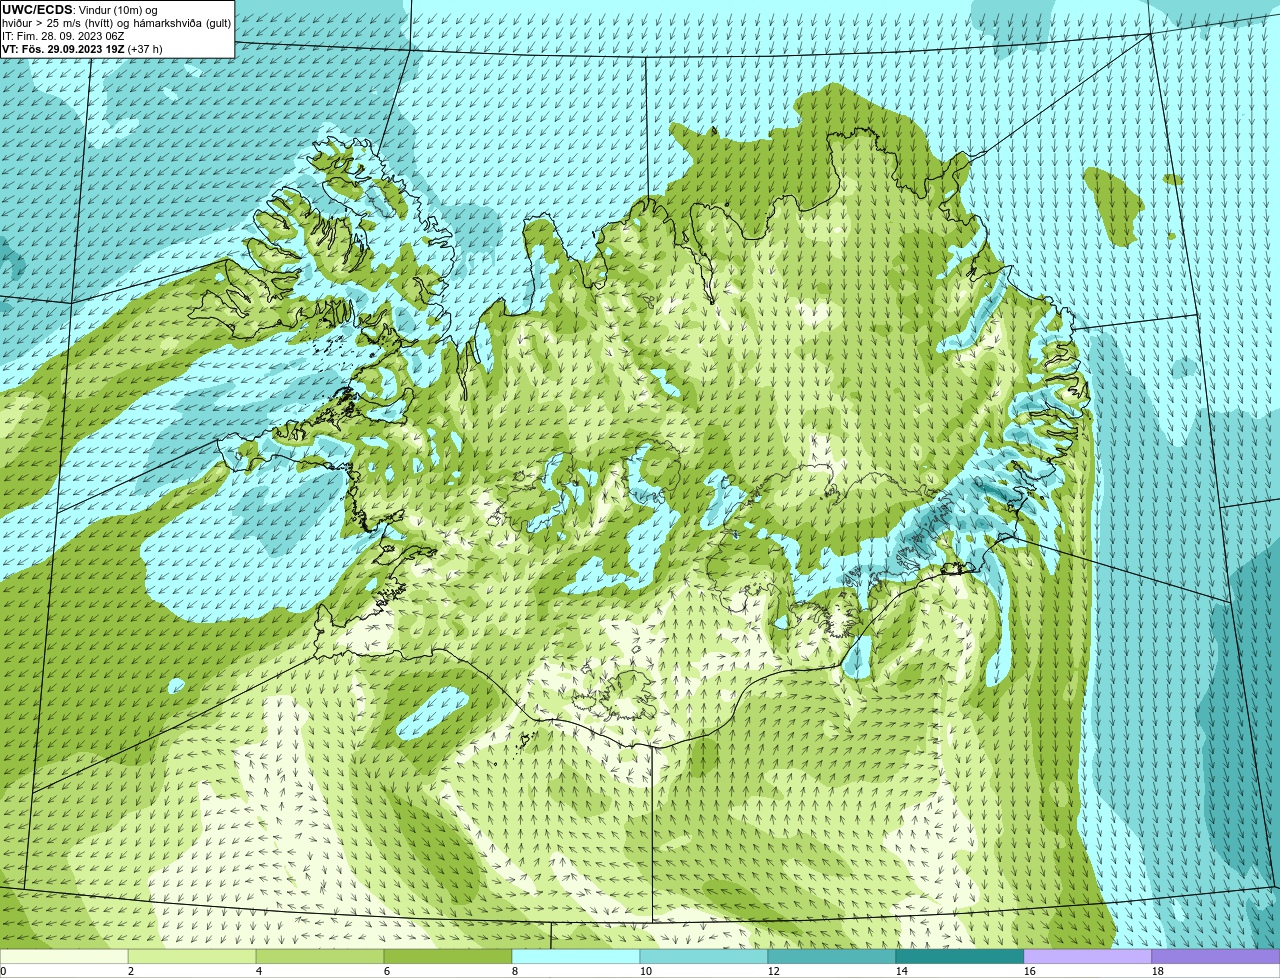The height and width of the screenshot is (978, 1280).
Task: Click the "0" label on the wind scale
Action: coord(3,971)
